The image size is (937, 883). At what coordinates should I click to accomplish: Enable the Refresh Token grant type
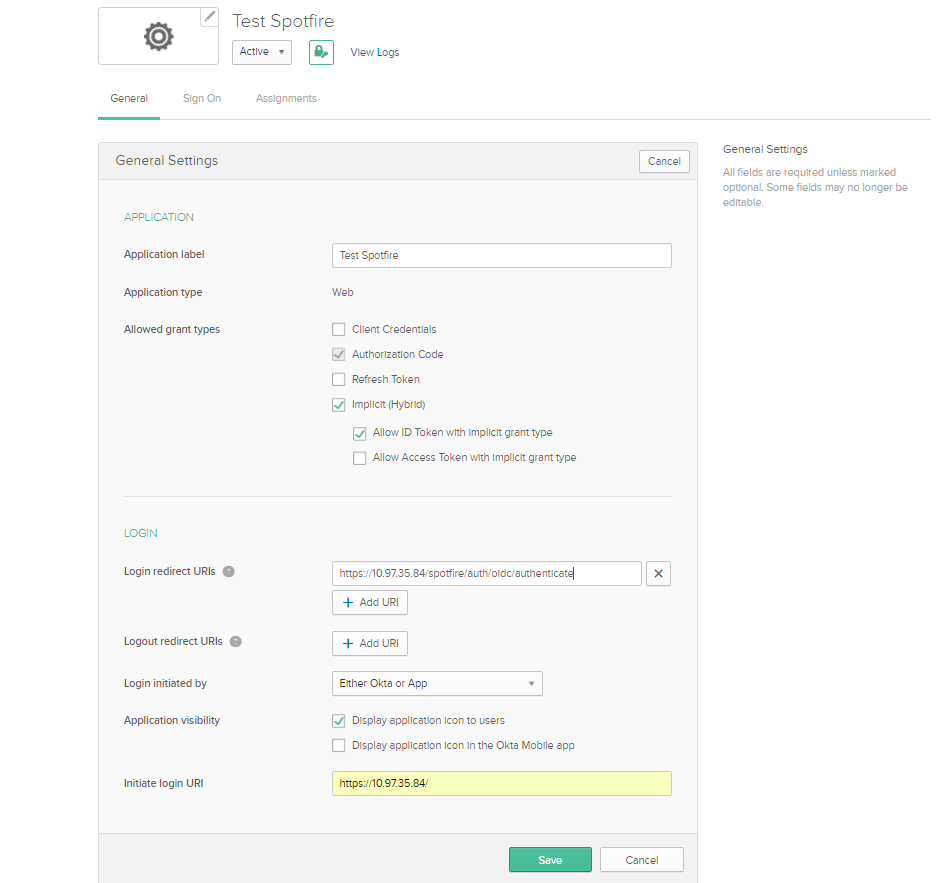tap(339, 379)
